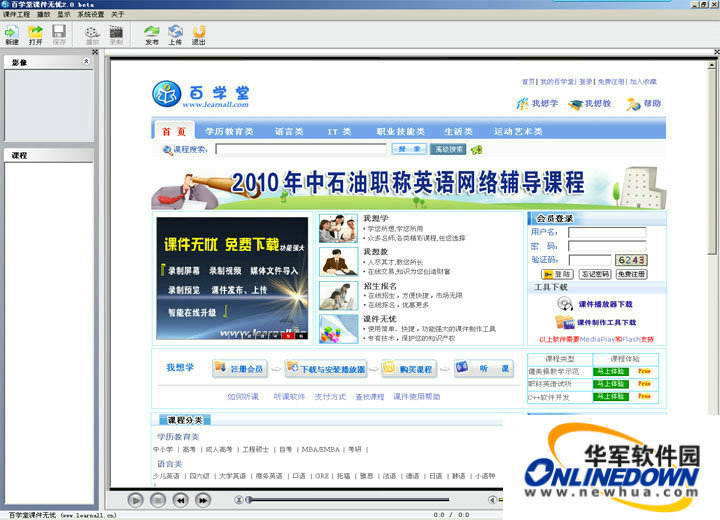The image size is (720, 520).
Task: Click the small round icon left of the progress slider
Action: (238, 499)
